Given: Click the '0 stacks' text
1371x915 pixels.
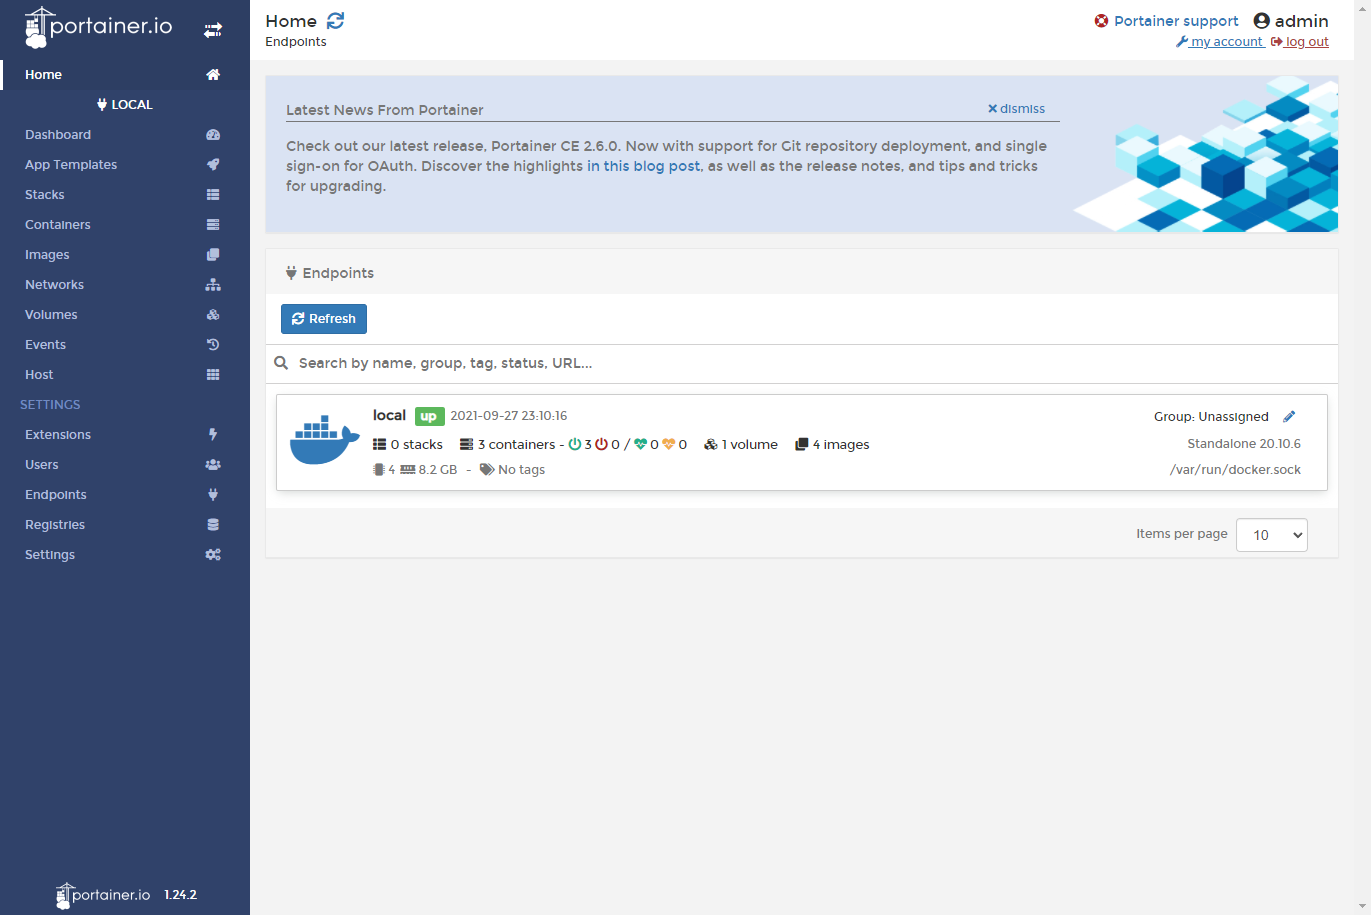Looking at the screenshot, I should coord(416,445).
